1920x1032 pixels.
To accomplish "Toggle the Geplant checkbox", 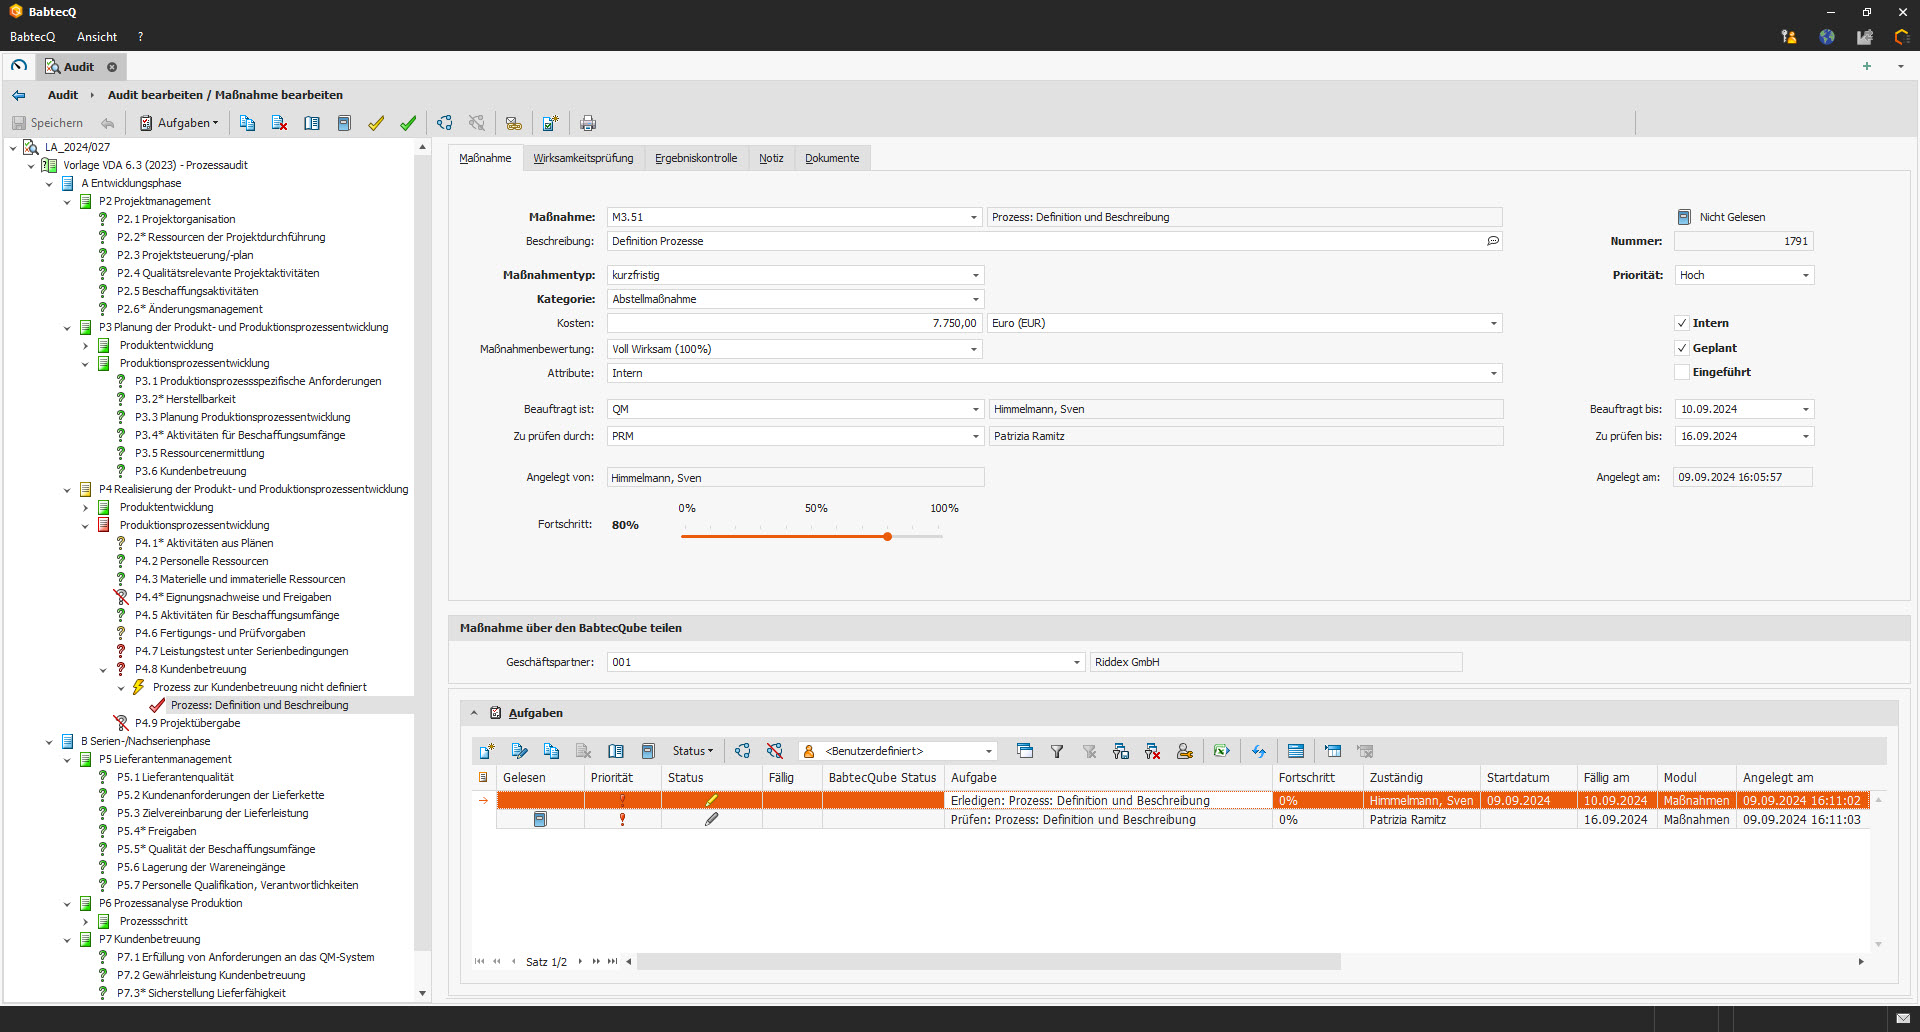I will [1682, 348].
